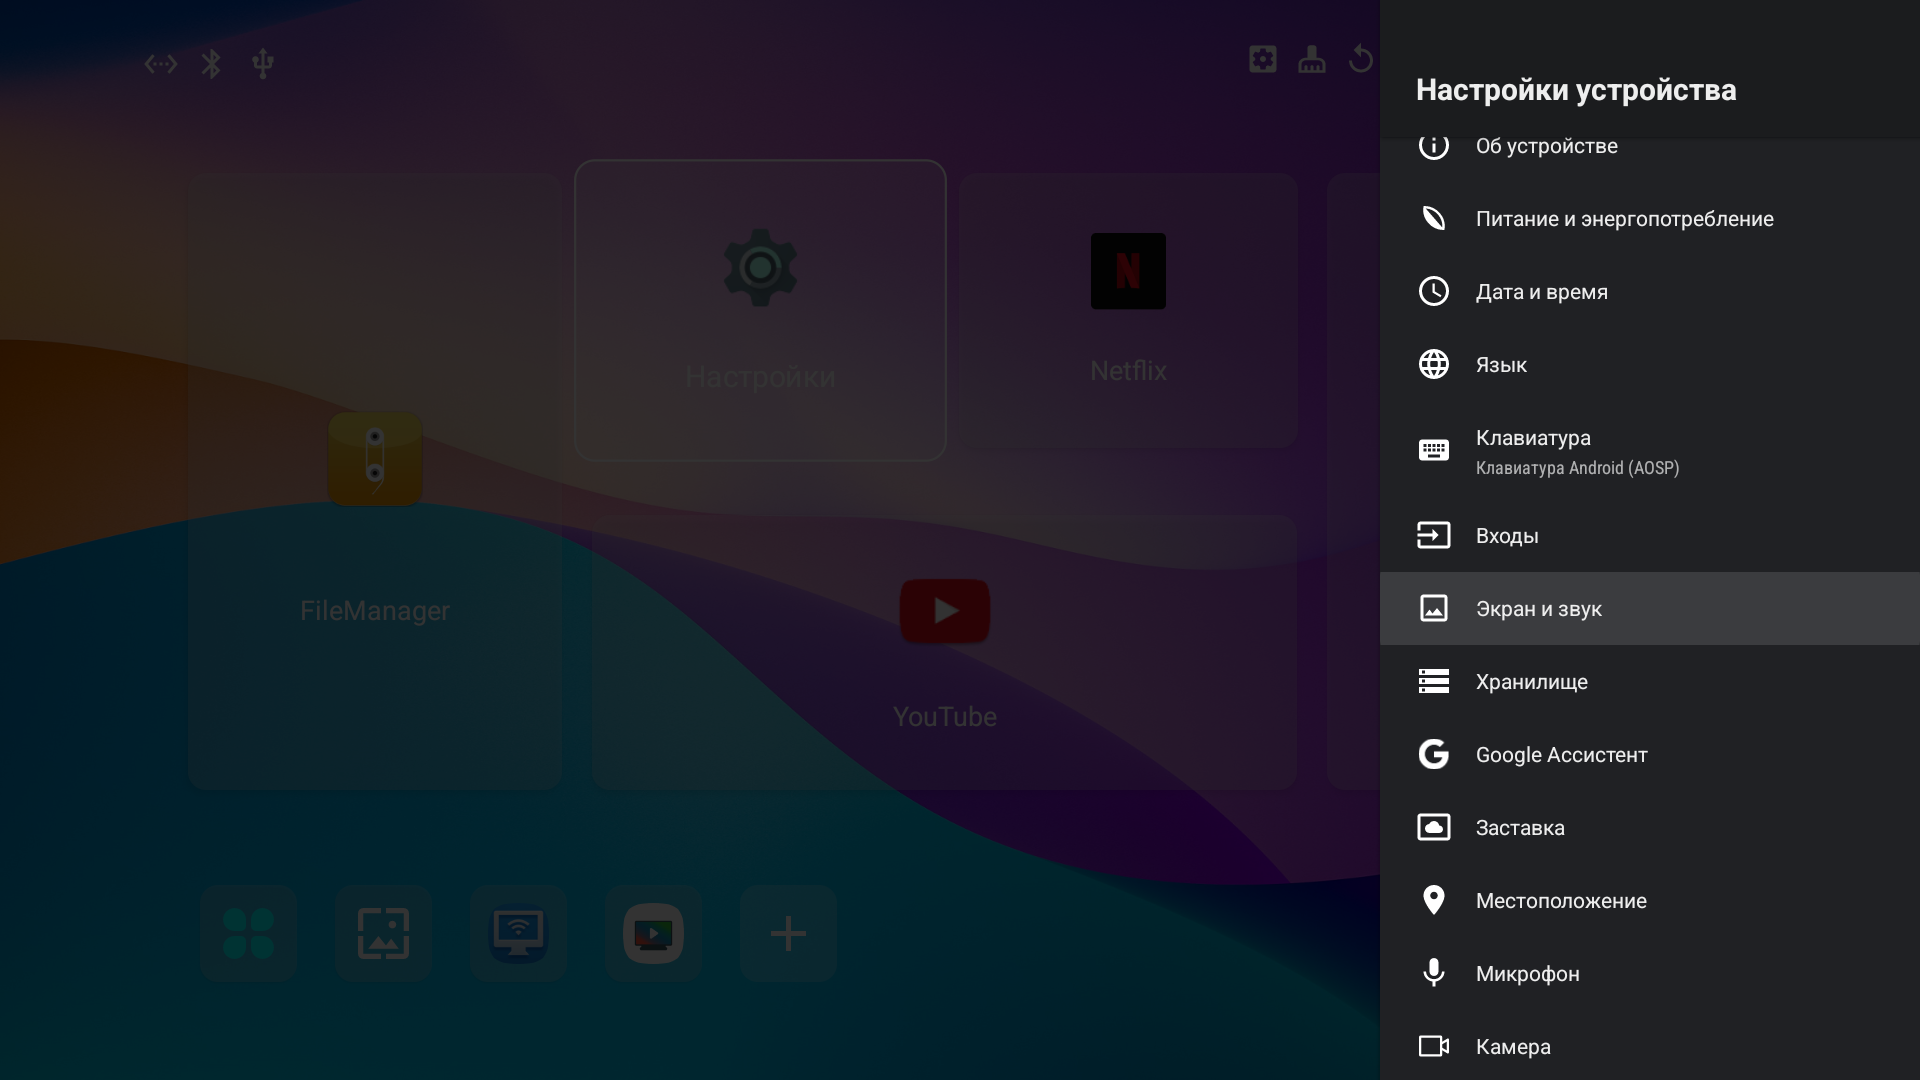Open Камера camera settings
The image size is (1920, 1080).
pos(1512,1047)
